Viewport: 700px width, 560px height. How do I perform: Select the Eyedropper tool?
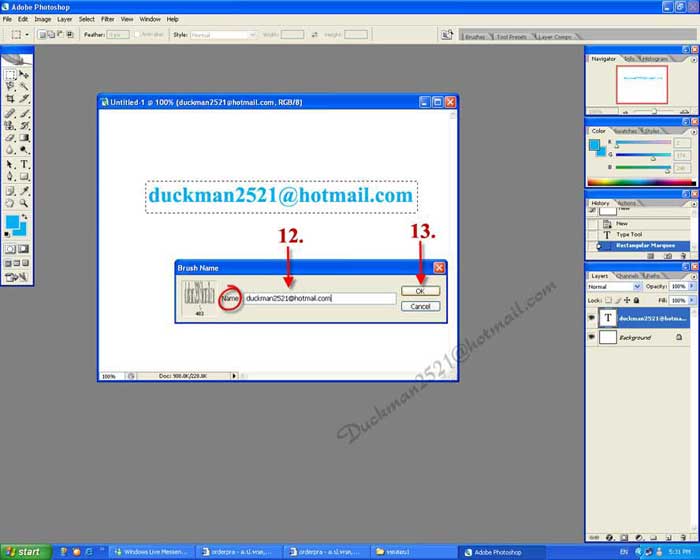pos(24,191)
